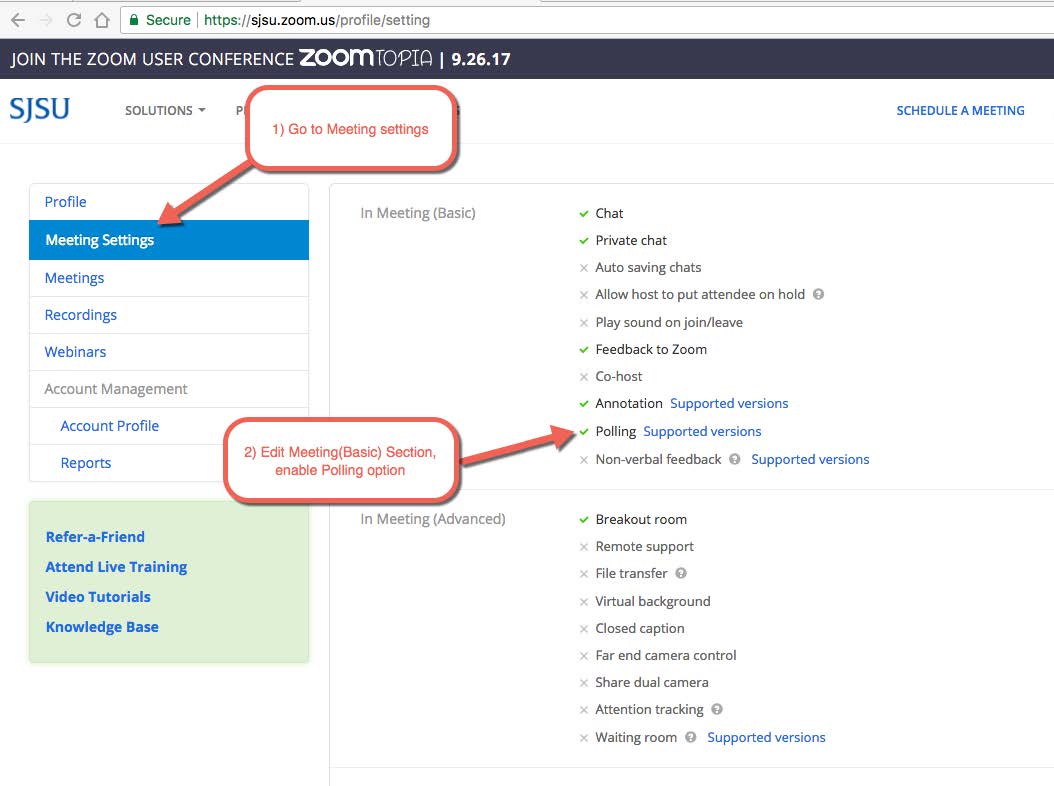This screenshot has width=1054, height=786.
Task: Open help for Non-verbal feedback
Action: click(735, 459)
